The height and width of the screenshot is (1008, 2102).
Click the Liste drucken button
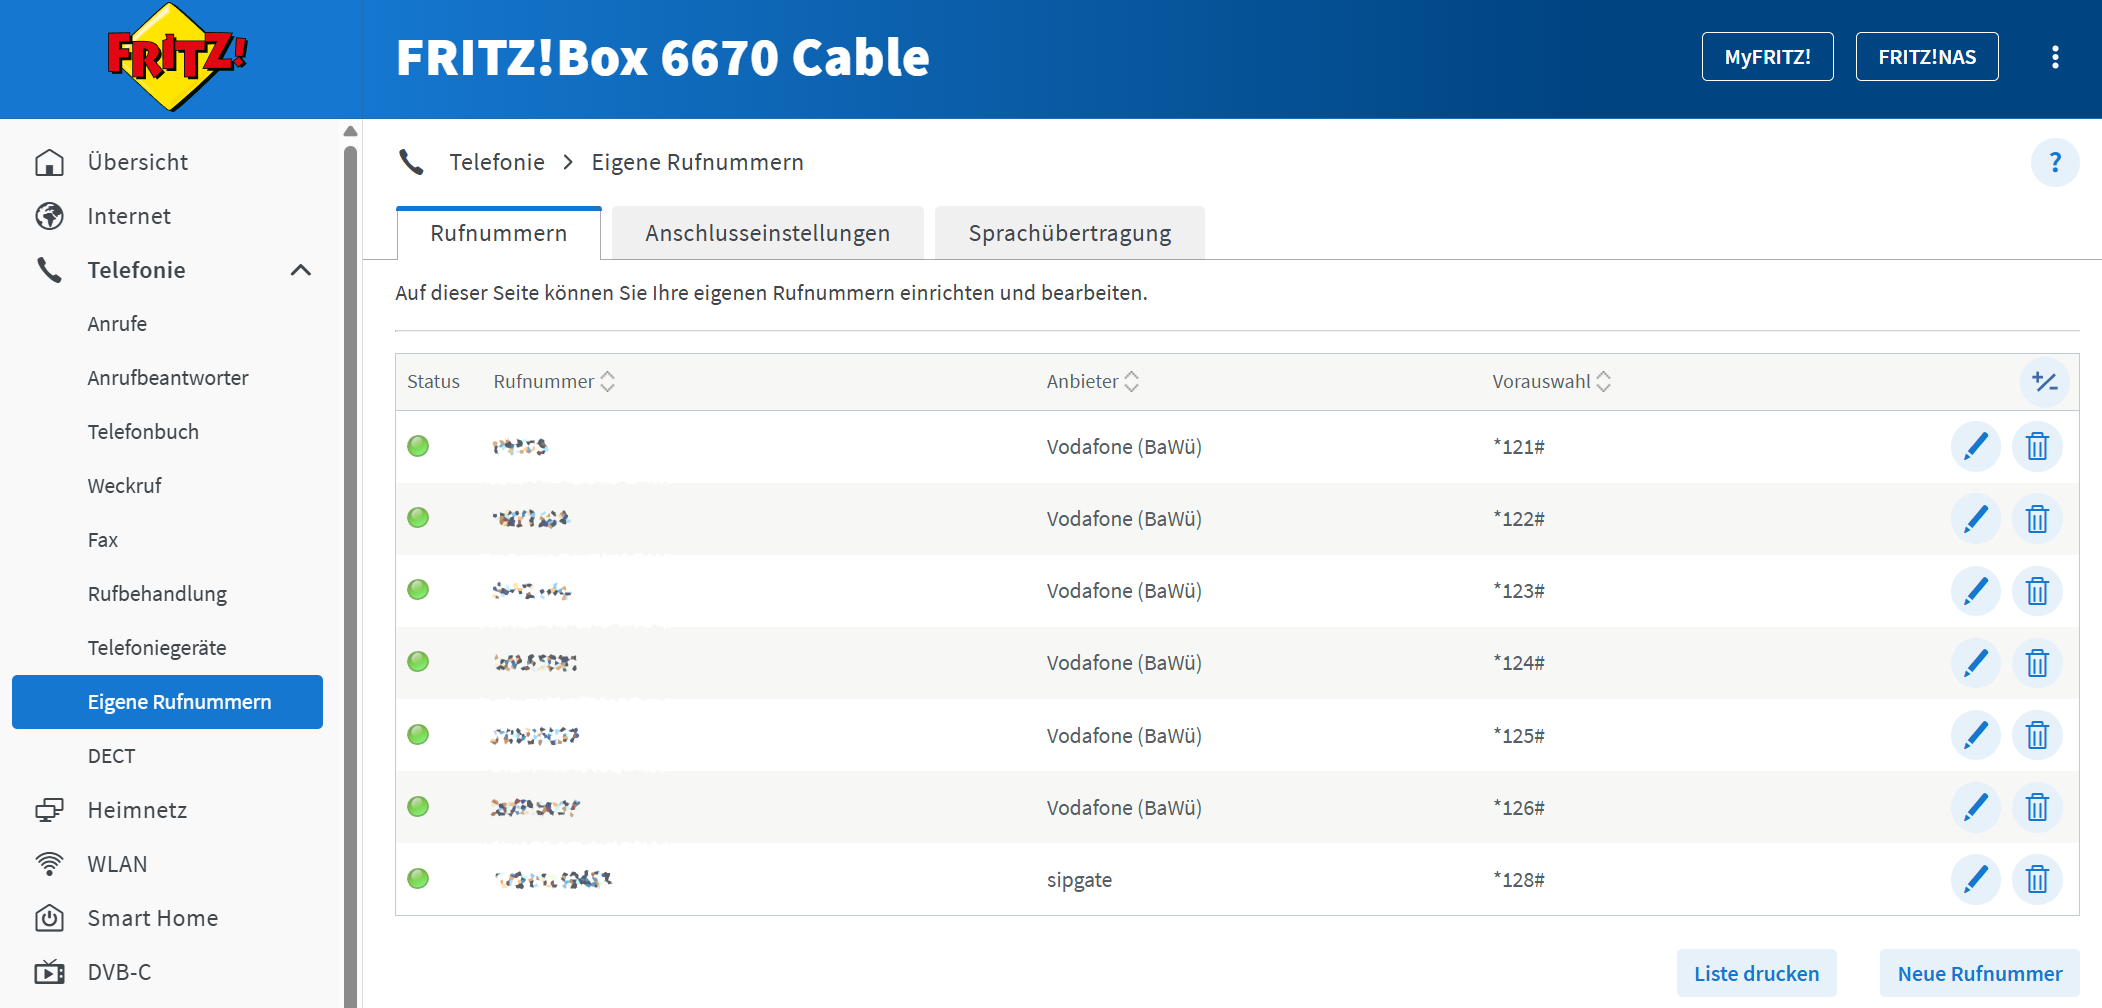pyautogui.click(x=1756, y=973)
